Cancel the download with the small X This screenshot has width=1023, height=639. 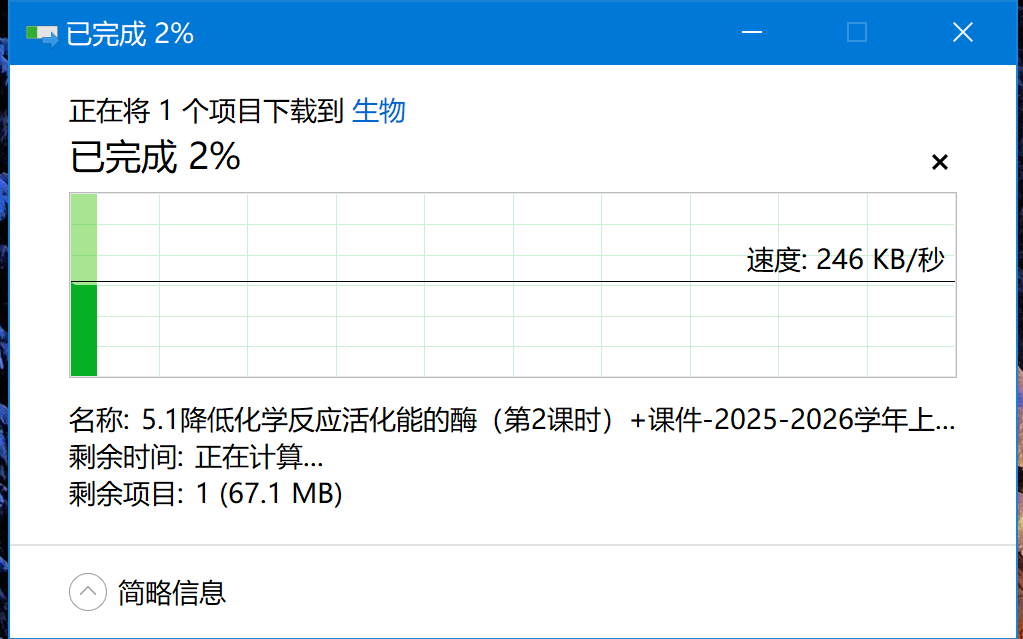click(x=939, y=162)
